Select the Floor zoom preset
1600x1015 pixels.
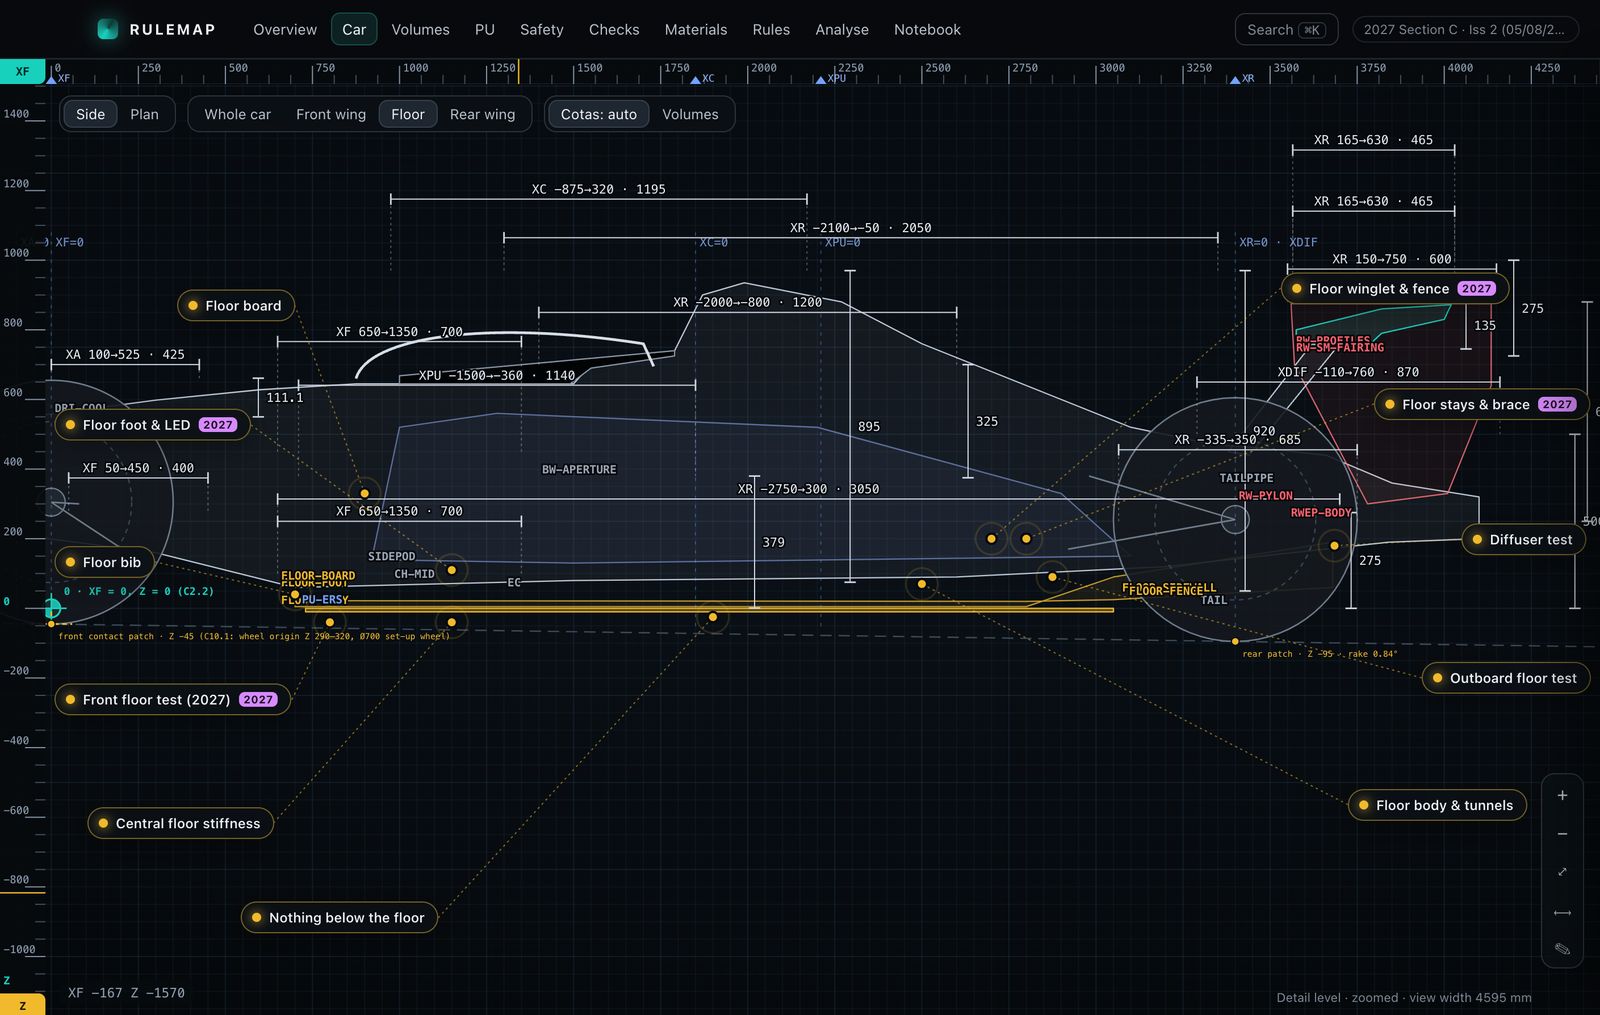(x=408, y=114)
